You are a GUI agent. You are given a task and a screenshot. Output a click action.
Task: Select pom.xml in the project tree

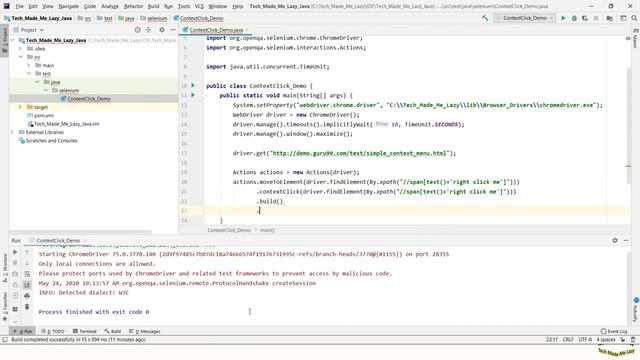coord(43,116)
